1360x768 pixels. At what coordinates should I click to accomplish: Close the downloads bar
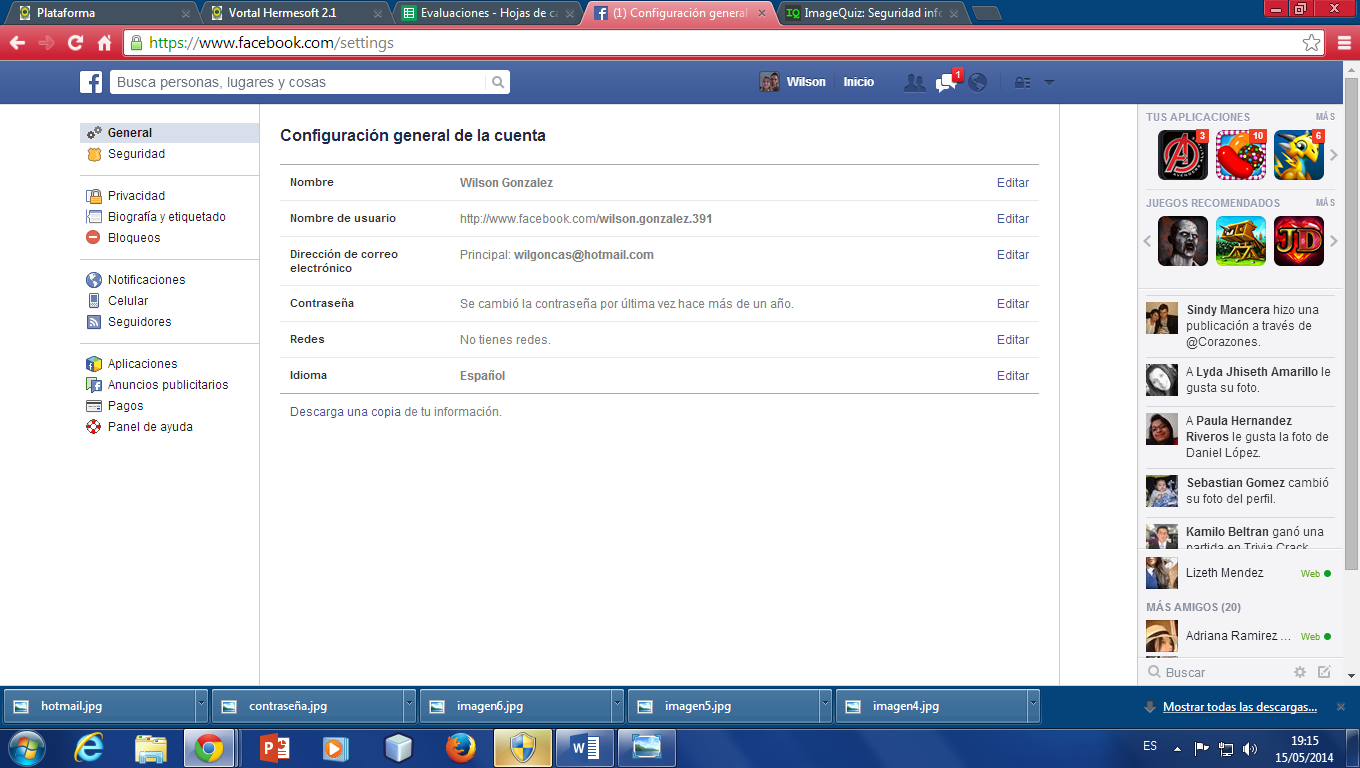point(1340,707)
